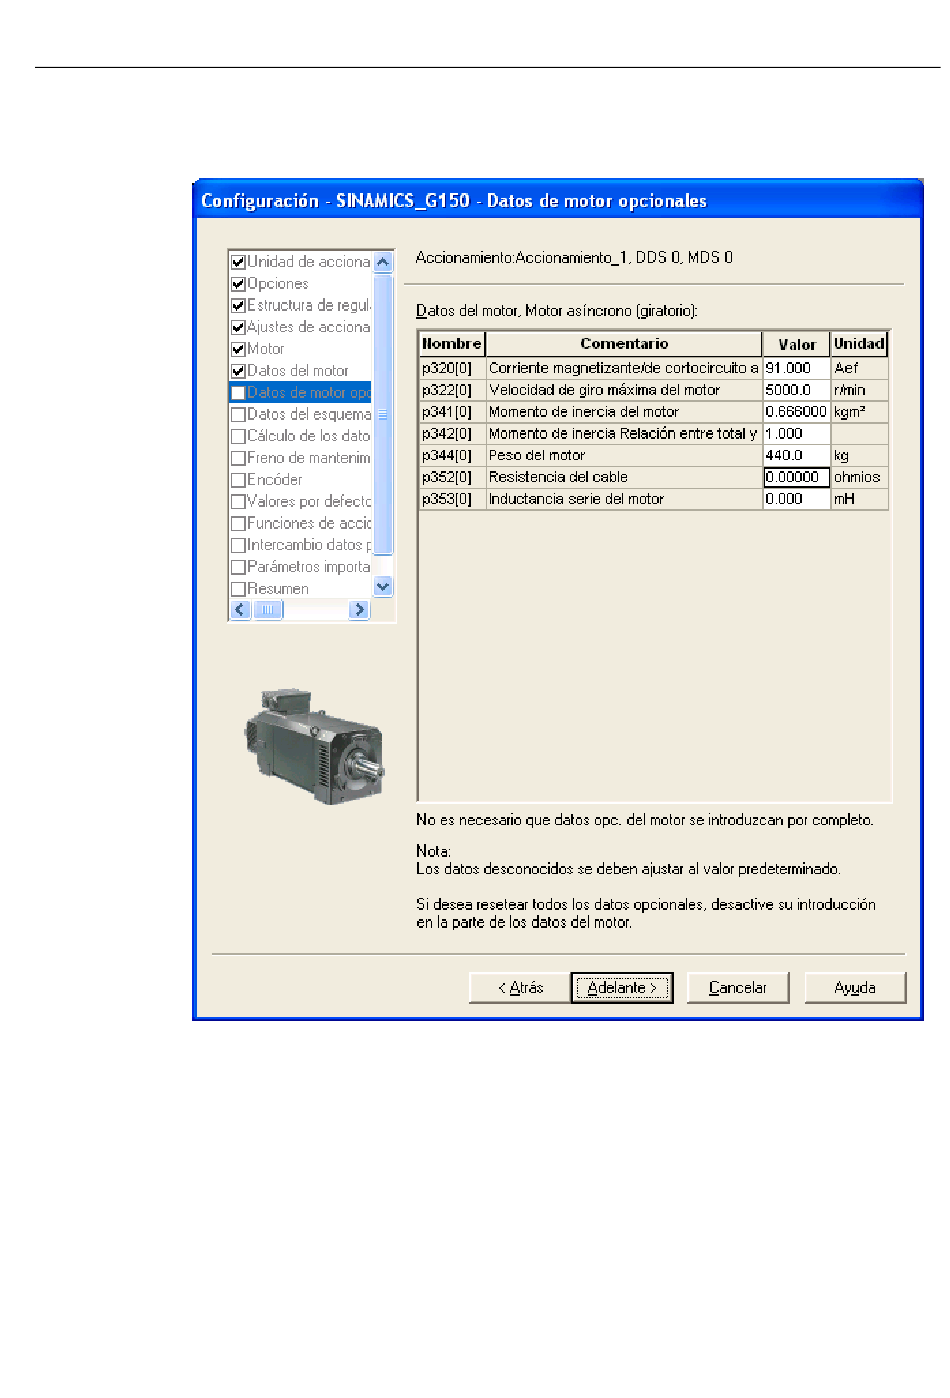Toggle the Valores por defecto checkbox
The height and width of the screenshot is (1398, 950).
point(238,502)
